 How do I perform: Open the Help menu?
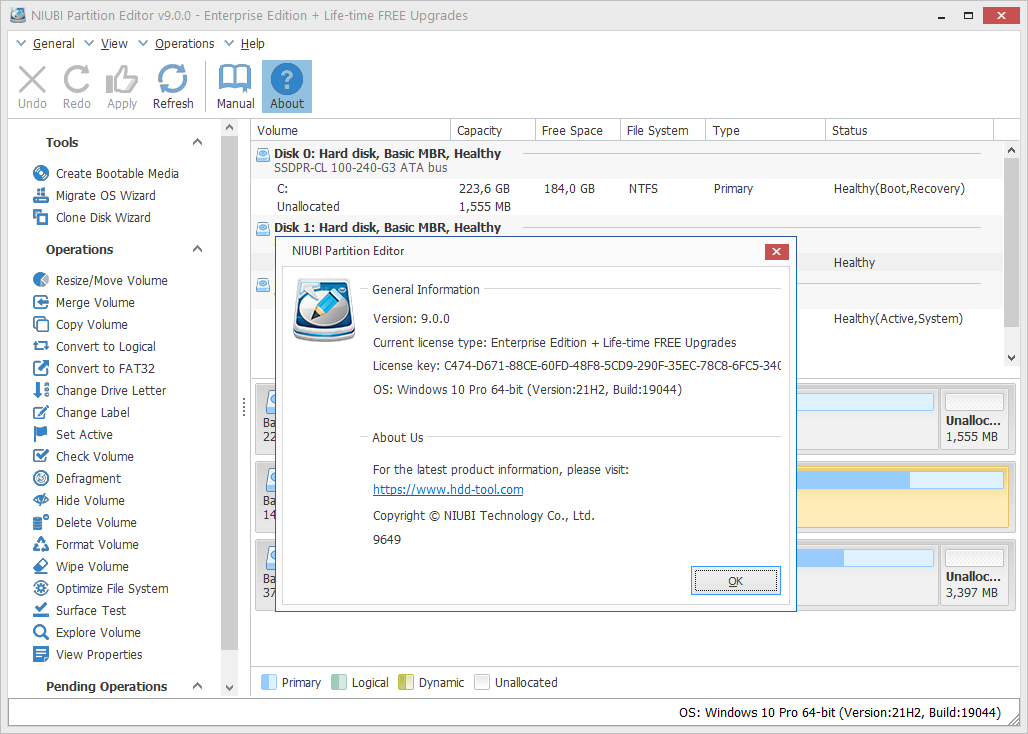click(252, 43)
